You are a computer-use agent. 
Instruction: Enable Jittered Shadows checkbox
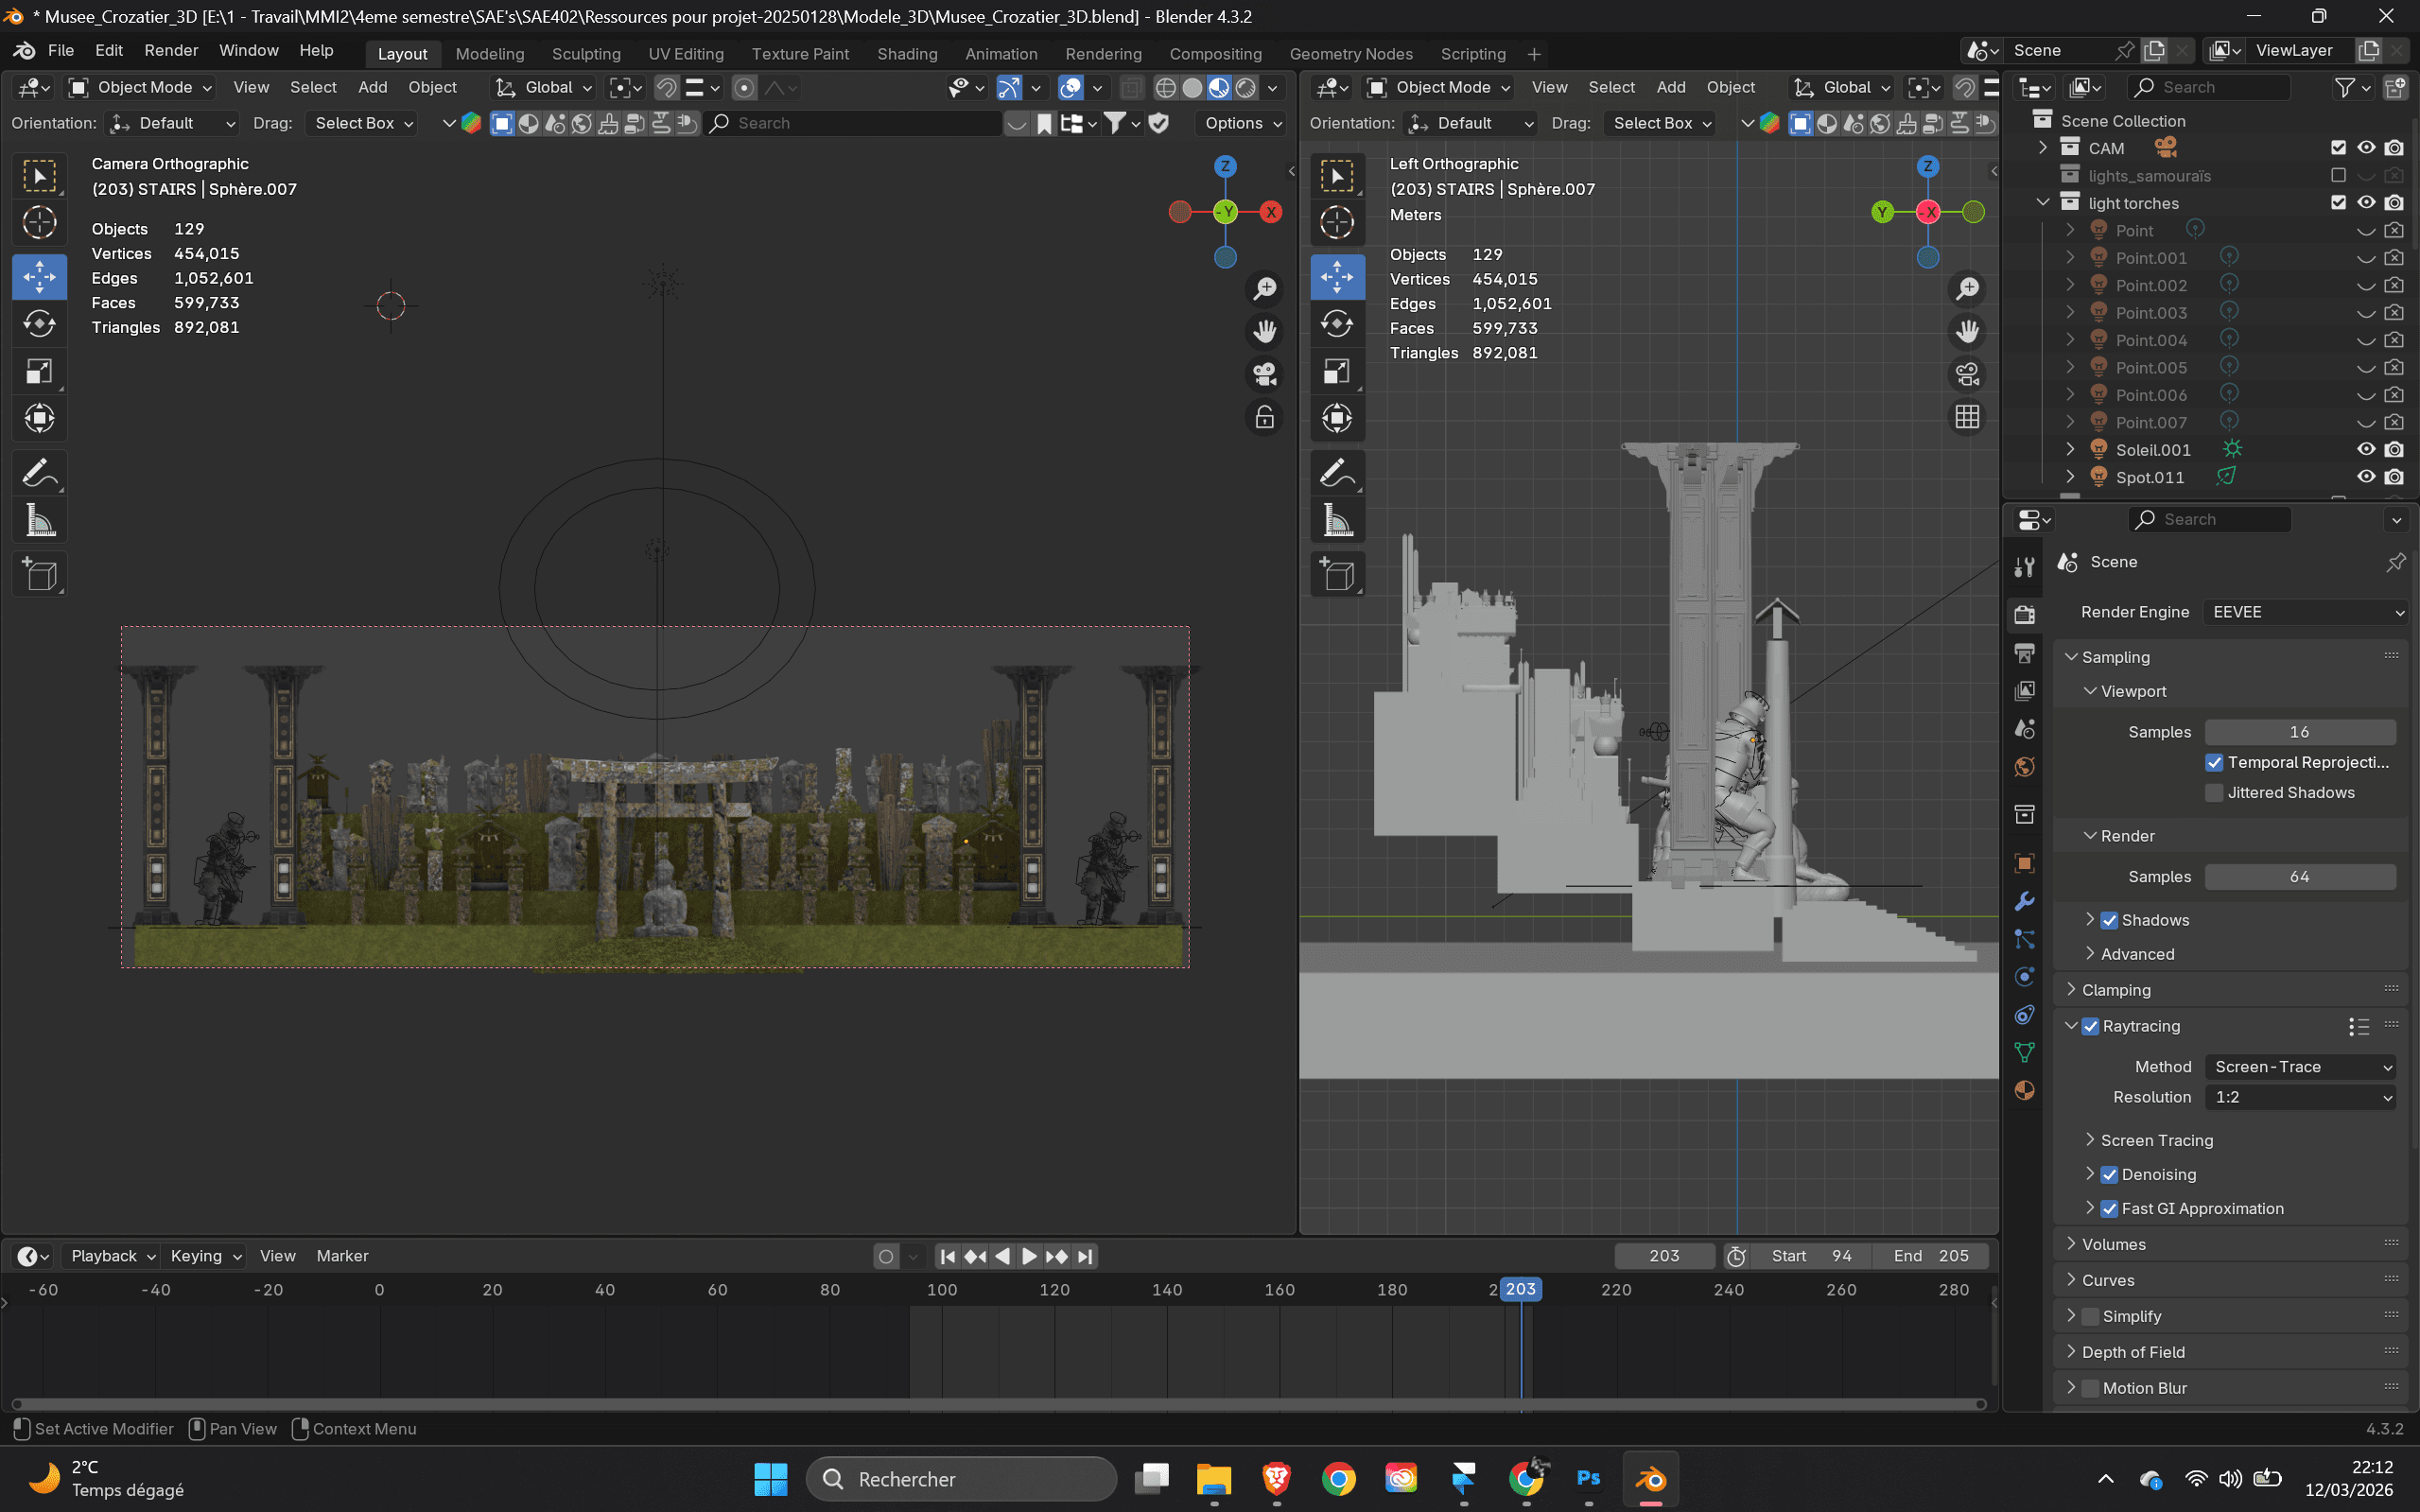click(2214, 793)
